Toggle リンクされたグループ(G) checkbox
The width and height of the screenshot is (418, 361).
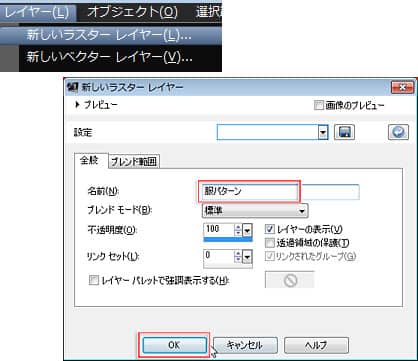coord(269,256)
